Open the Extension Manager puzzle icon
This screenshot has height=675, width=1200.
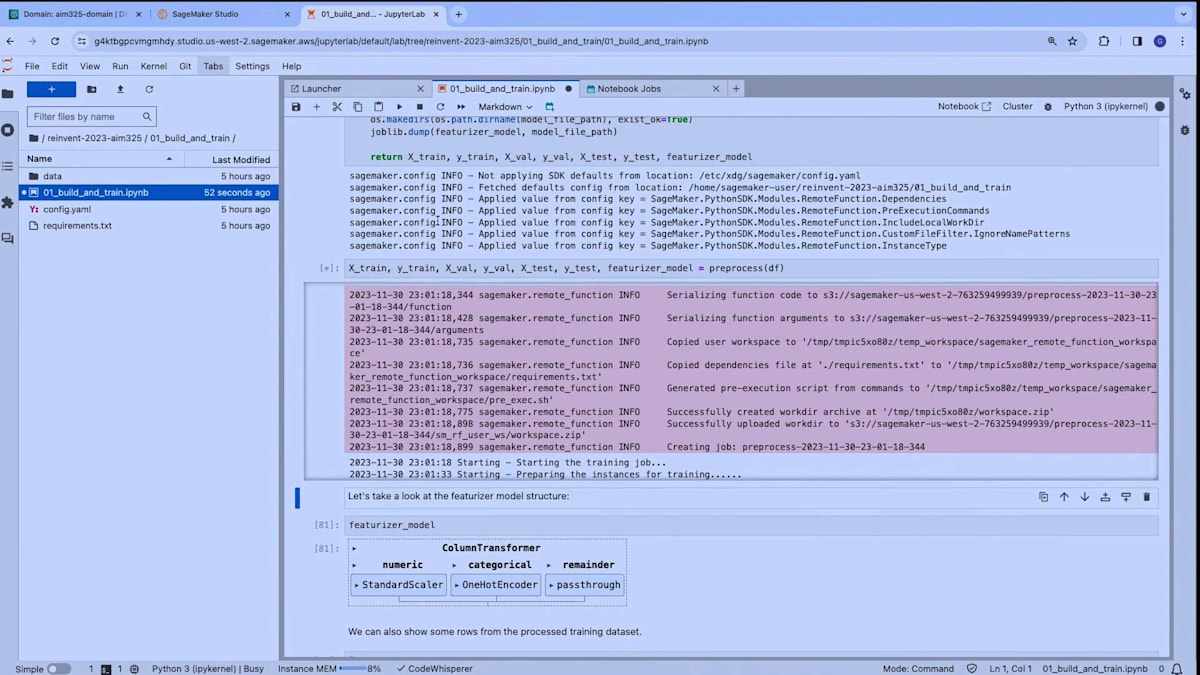[x=8, y=202]
